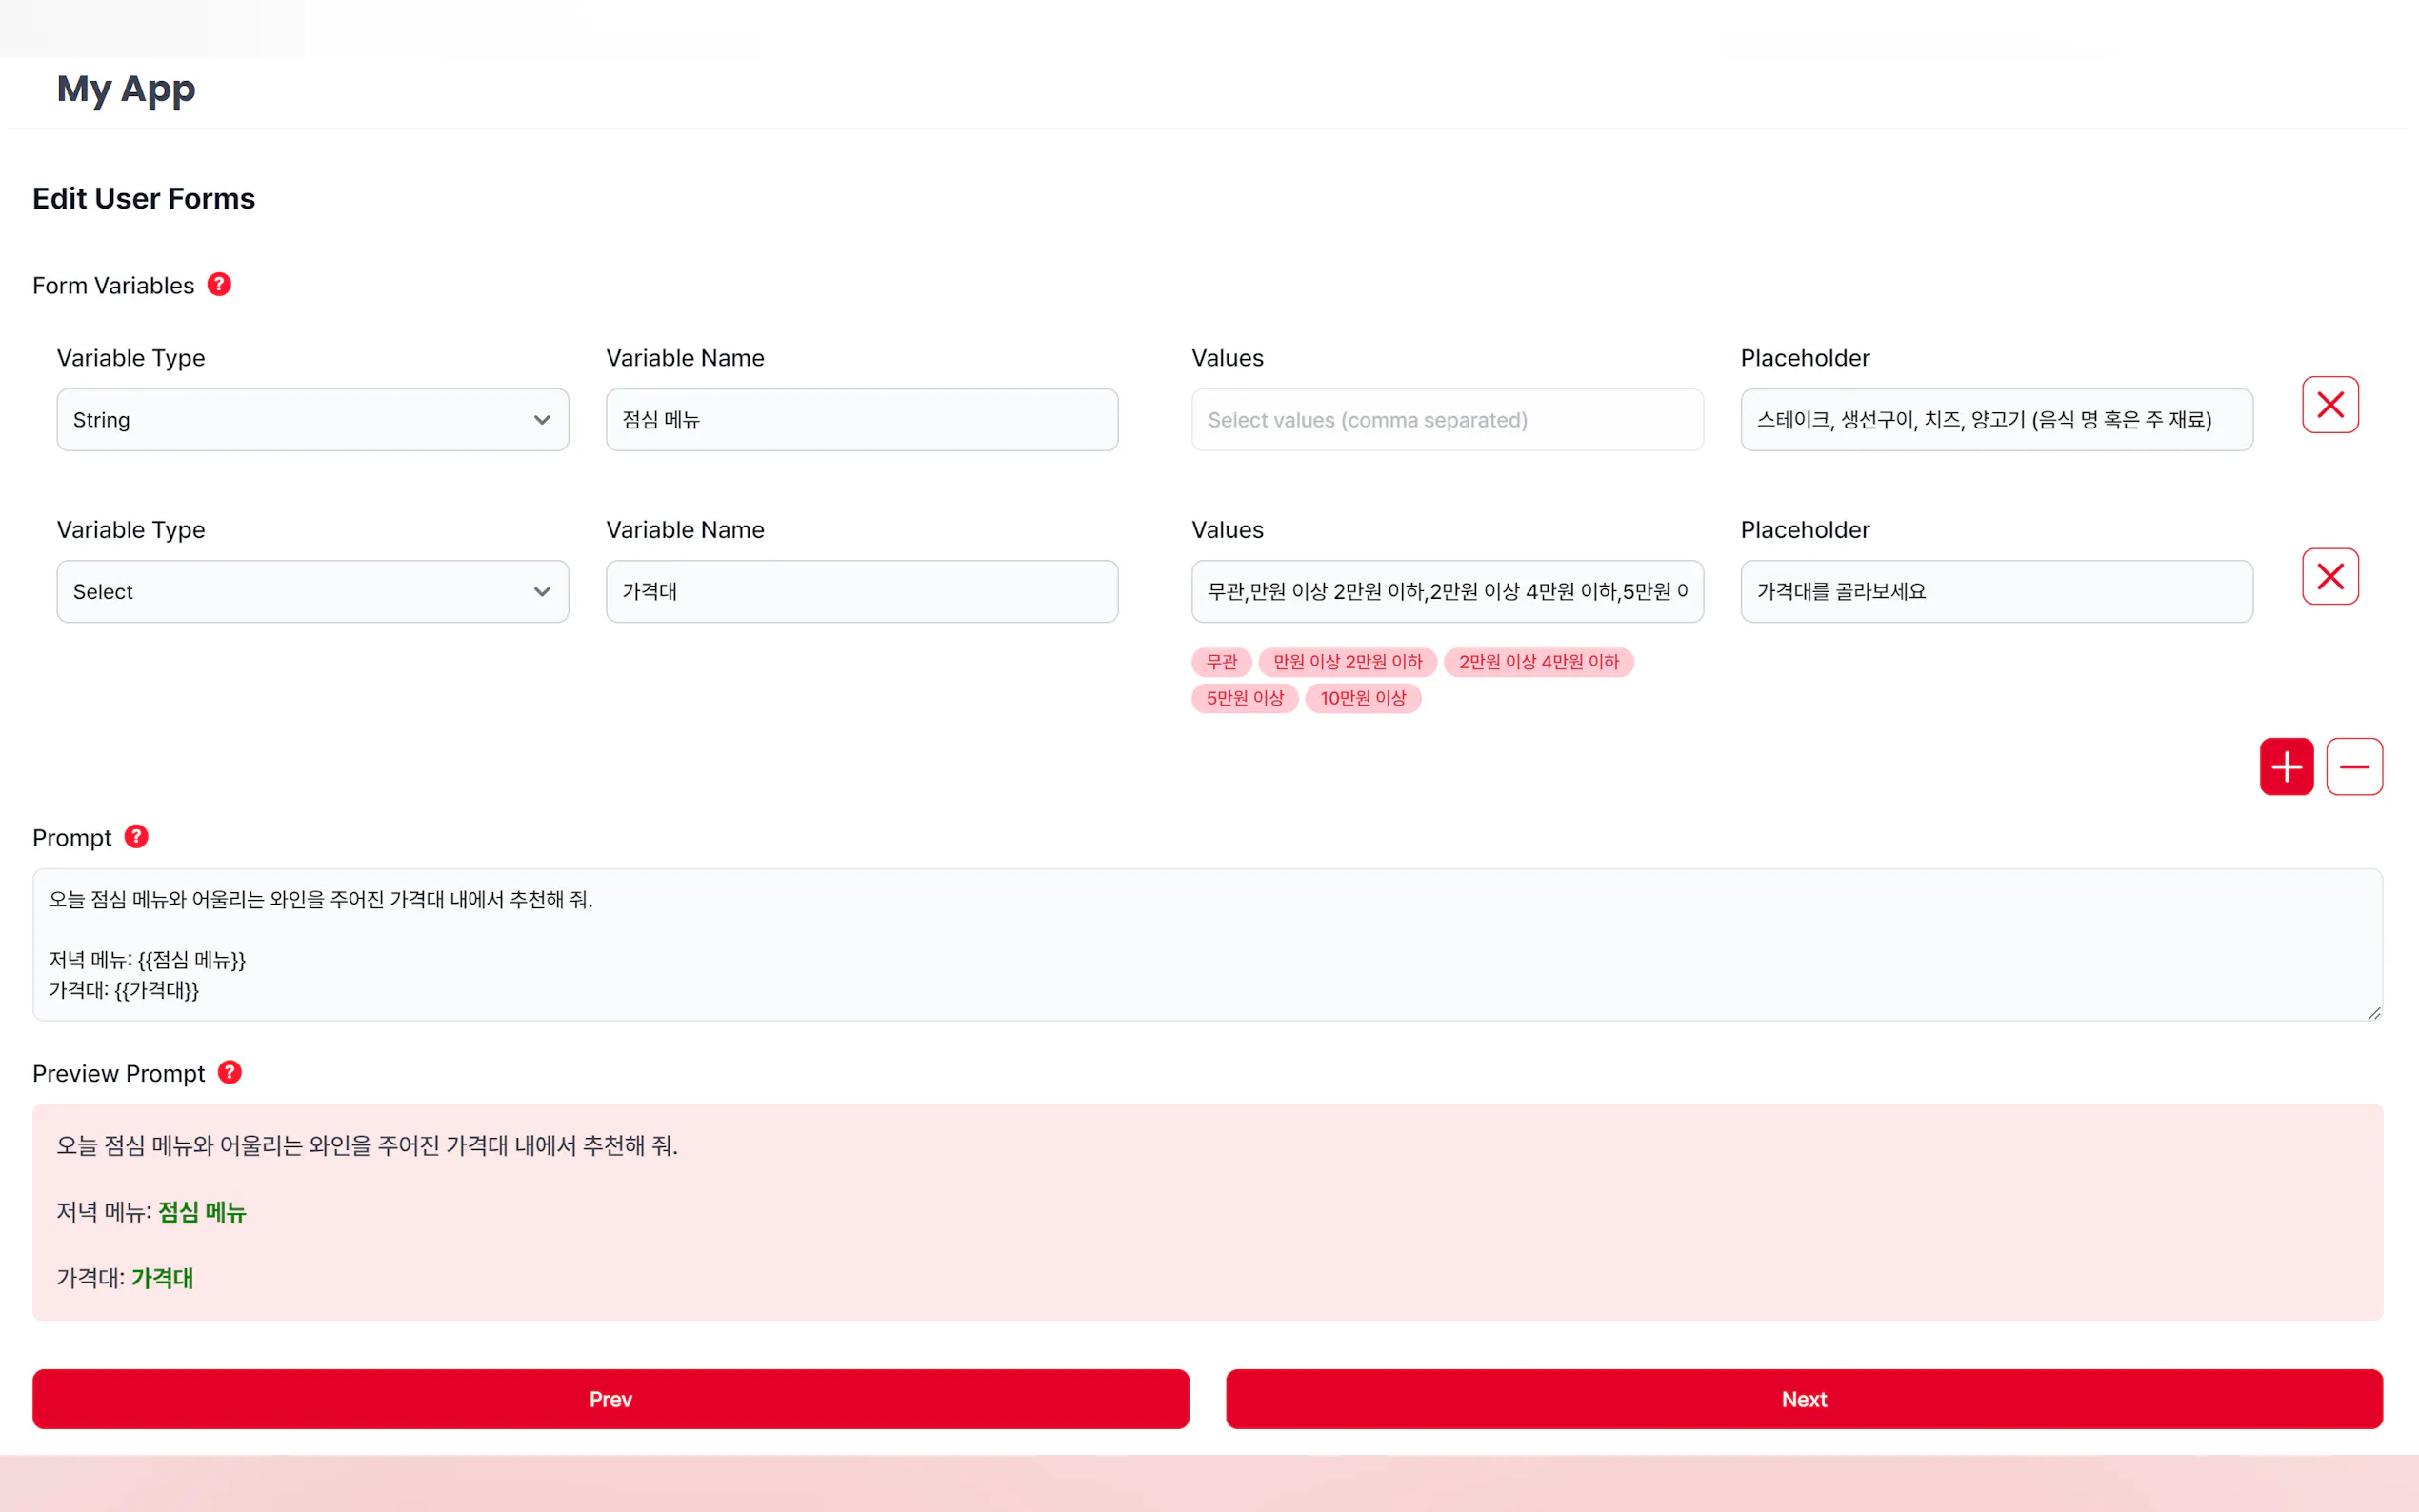The width and height of the screenshot is (2419, 1512).
Task: Click the My App title
Action: pyautogui.click(x=126, y=89)
